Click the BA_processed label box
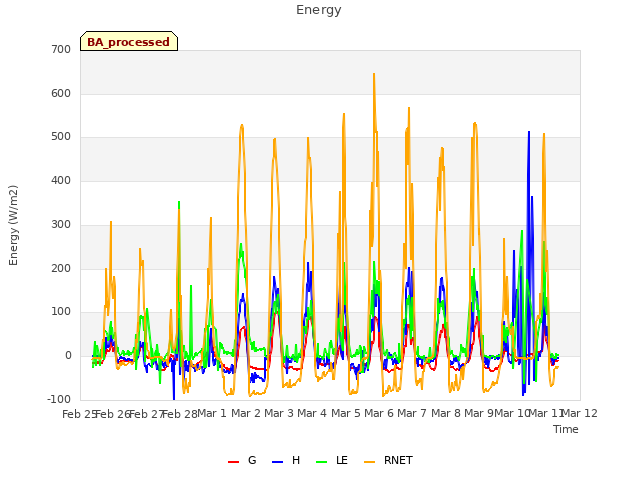The width and height of the screenshot is (640, 480). tap(129, 41)
